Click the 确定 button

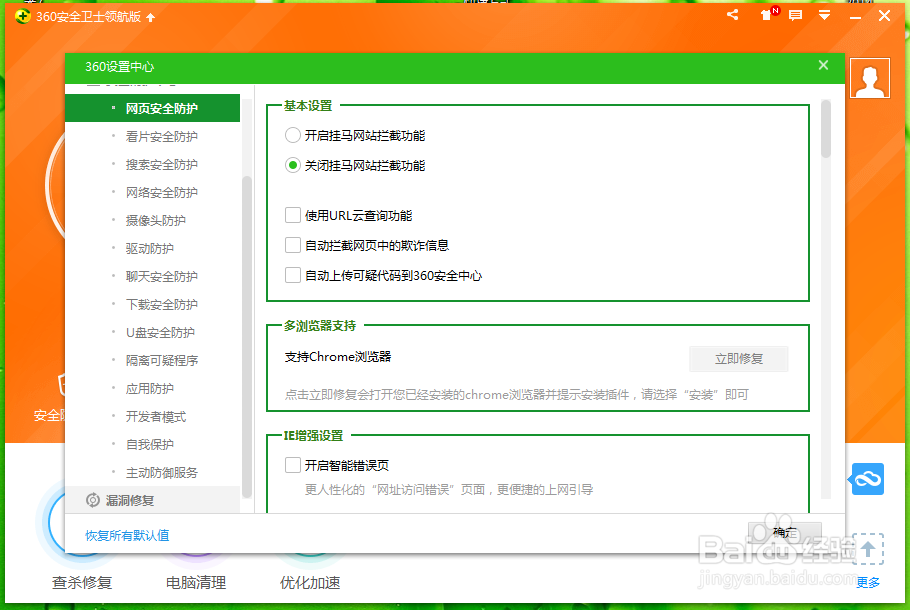[x=785, y=533]
